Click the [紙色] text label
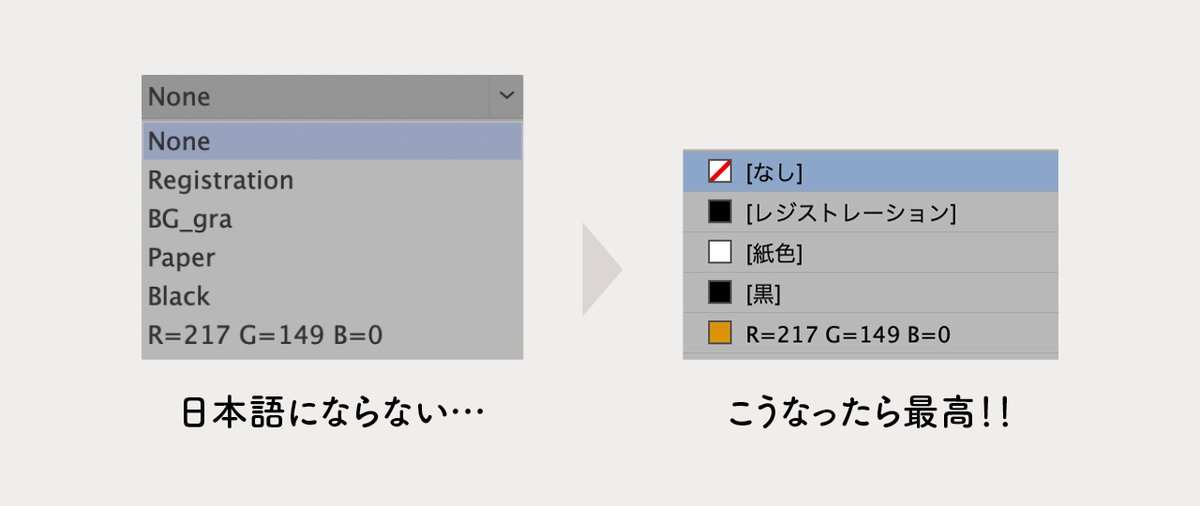Viewport: 1200px width, 506px height. pyautogui.click(x=775, y=253)
